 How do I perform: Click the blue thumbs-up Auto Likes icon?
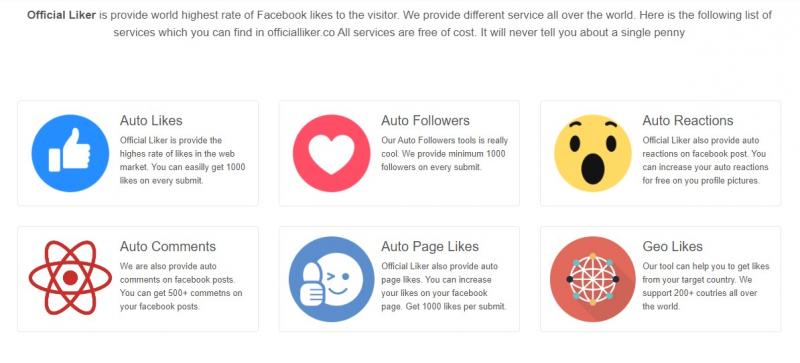coord(70,153)
